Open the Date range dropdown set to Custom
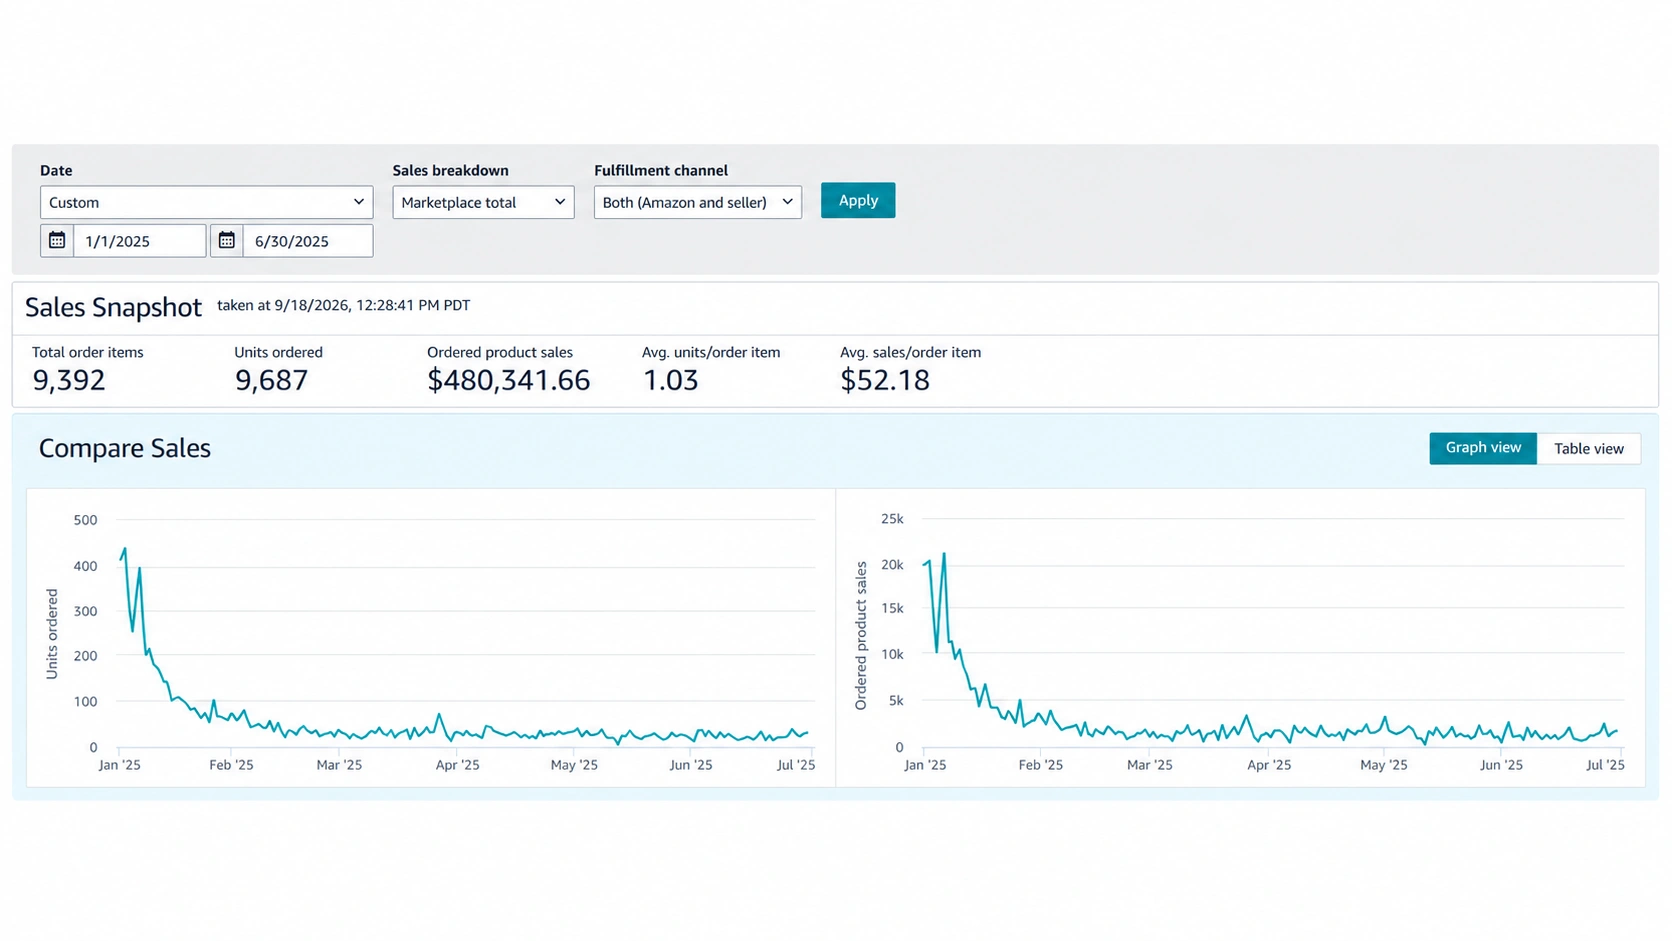The height and width of the screenshot is (941, 1672). point(206,202)
